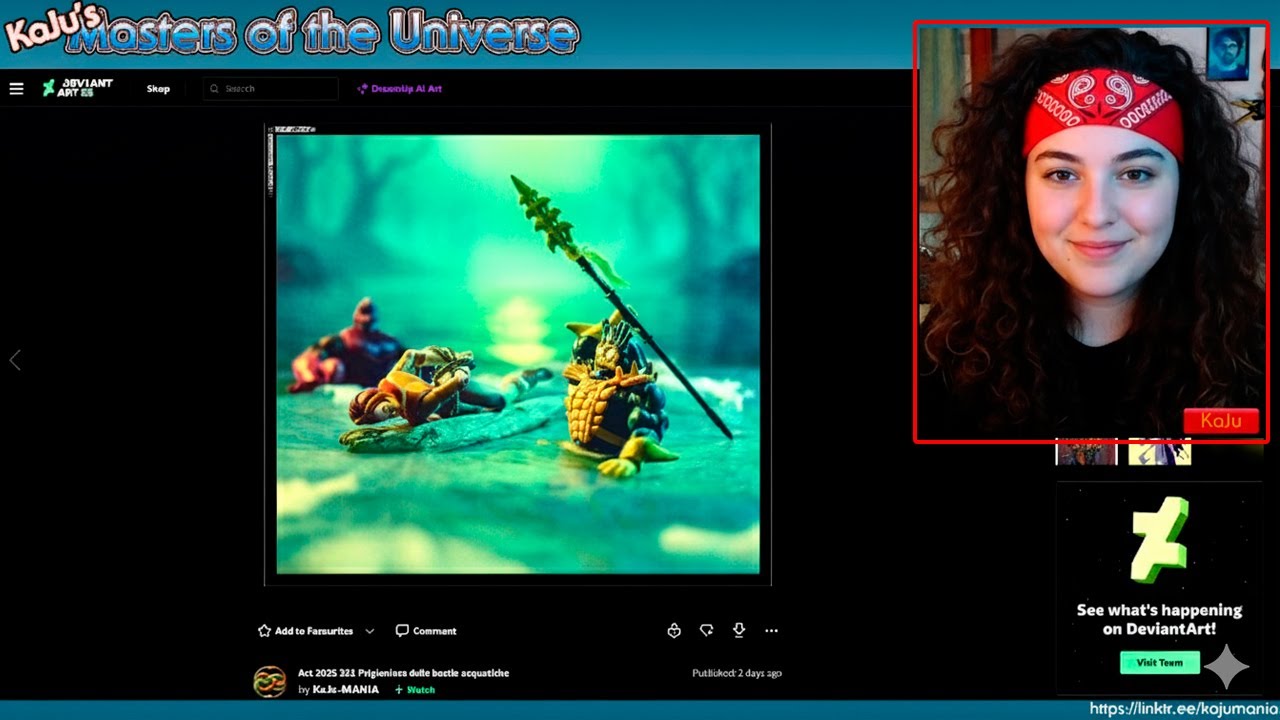Click the KaJu name tag on webcam
Viewport: 1280px width, 720px height.
click(x=1221, y=421)
